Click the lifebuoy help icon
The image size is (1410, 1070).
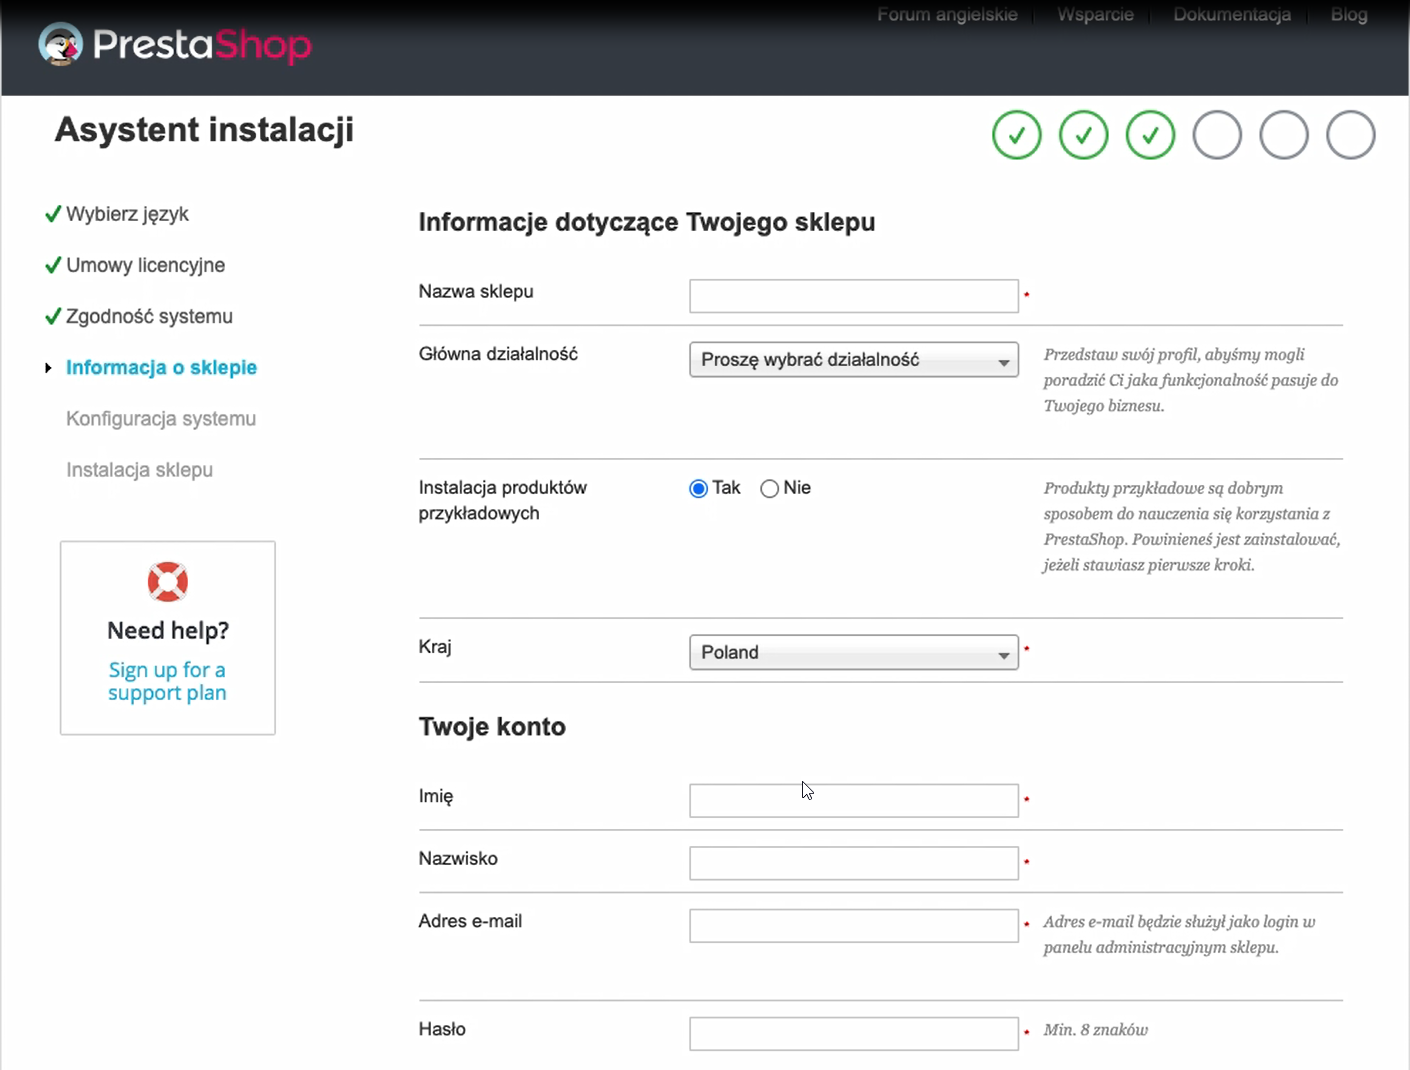tap(168, 581)
